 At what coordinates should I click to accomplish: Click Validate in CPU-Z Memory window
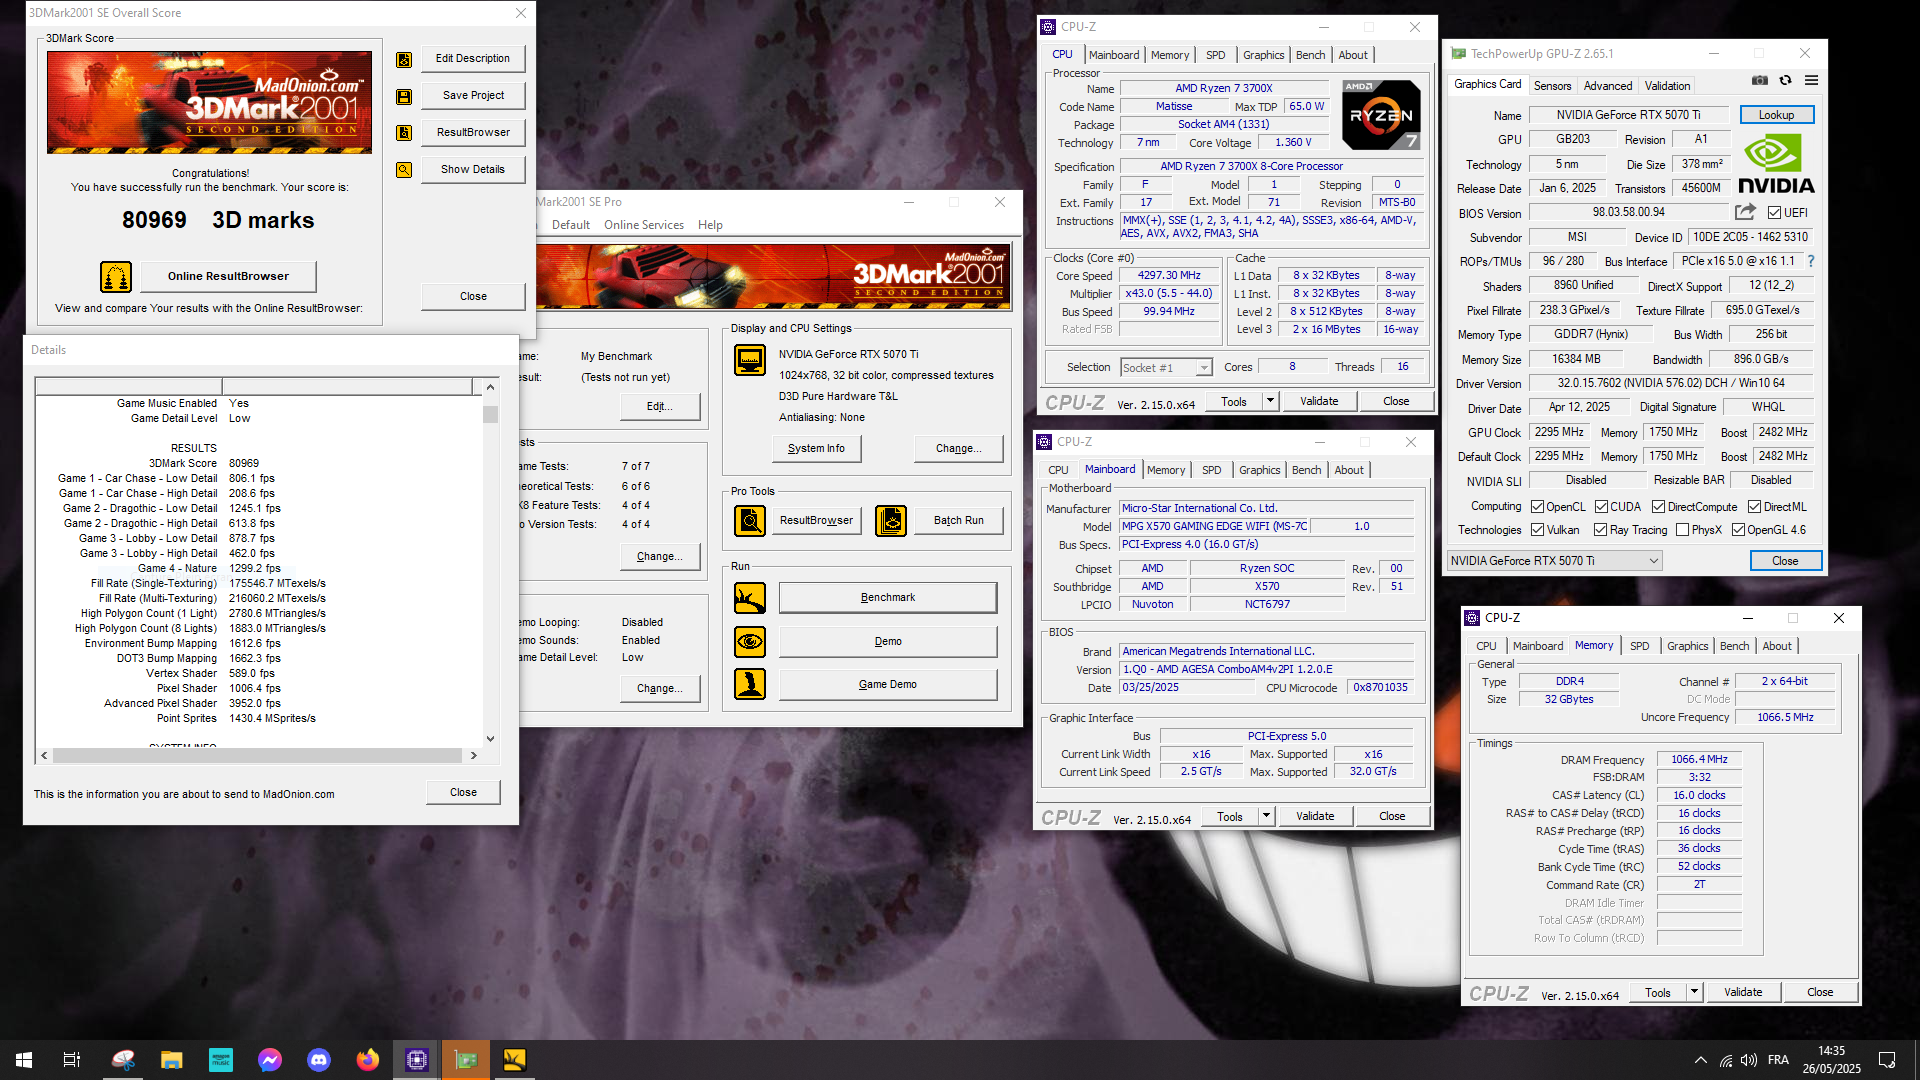[x=1743, y=992]
